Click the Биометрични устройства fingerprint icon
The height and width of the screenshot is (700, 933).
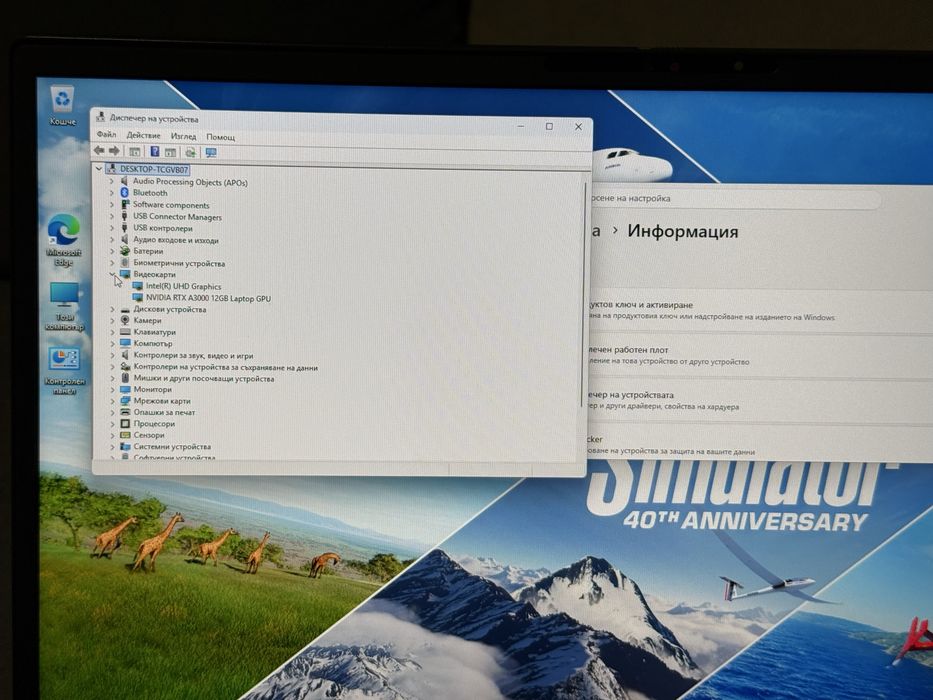tap(124, 262)
